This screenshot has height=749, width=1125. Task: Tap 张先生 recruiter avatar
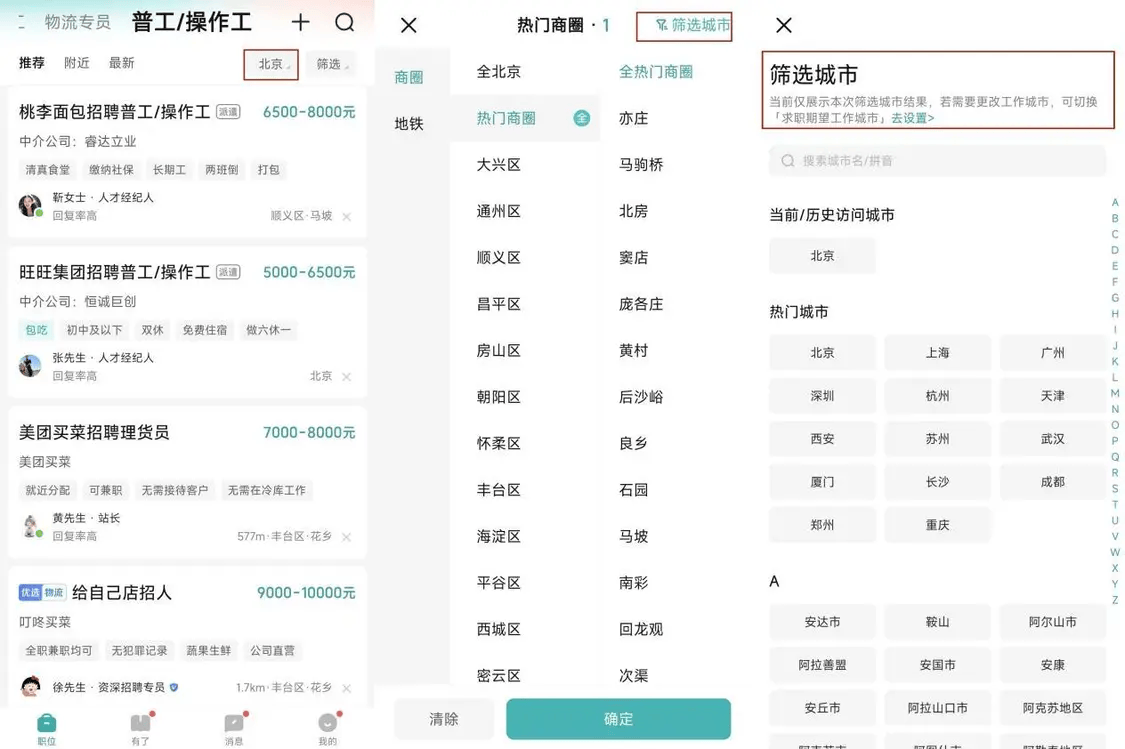coord(30,366)
